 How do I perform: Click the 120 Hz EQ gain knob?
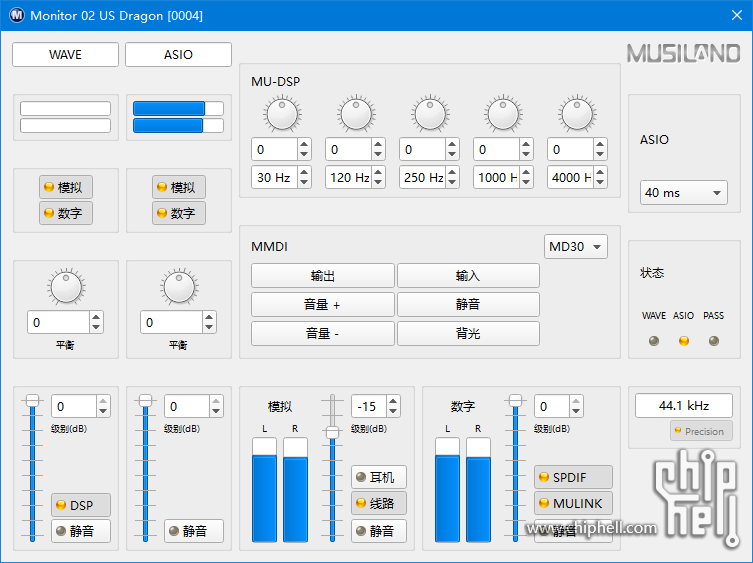click(356, 114)
